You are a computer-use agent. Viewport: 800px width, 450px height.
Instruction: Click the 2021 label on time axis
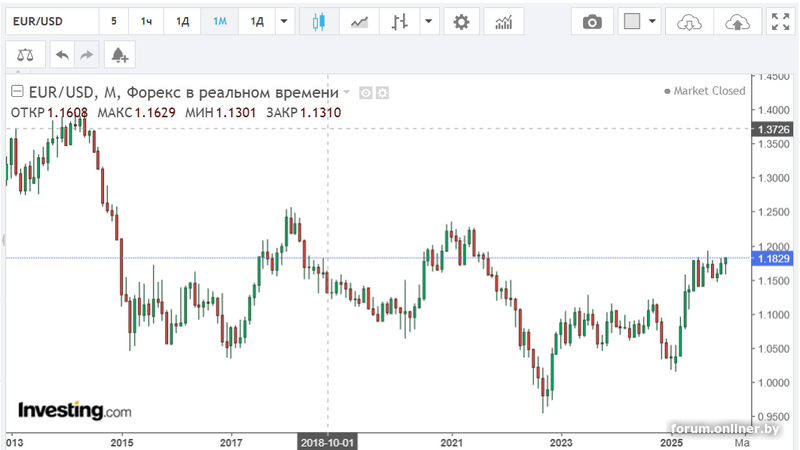452,442
